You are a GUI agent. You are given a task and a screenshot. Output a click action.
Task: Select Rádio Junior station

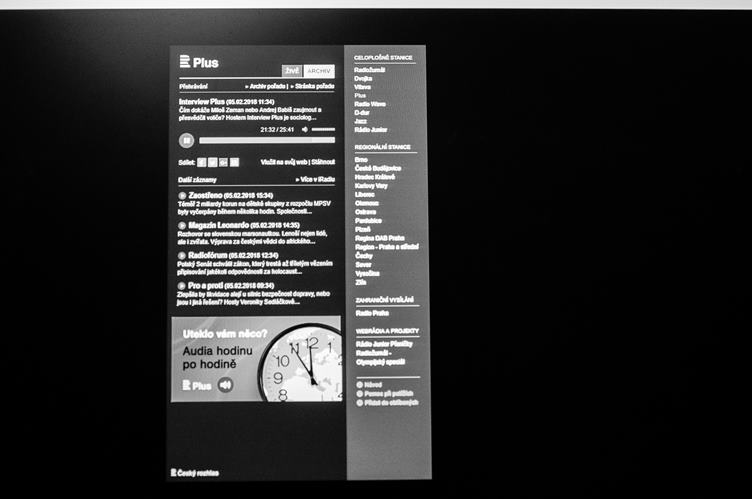[371, 130]
